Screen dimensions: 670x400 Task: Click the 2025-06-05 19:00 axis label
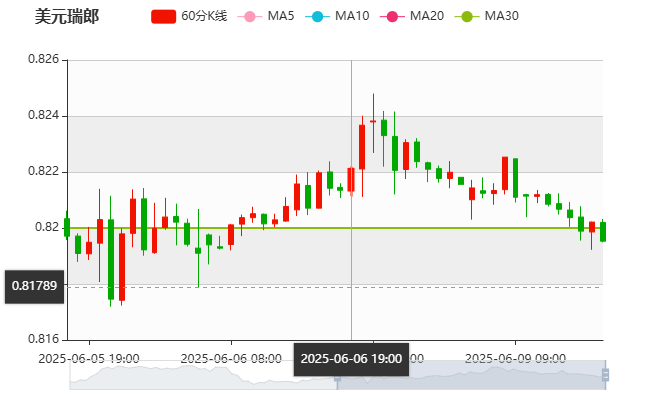click(x=89, y=359)
